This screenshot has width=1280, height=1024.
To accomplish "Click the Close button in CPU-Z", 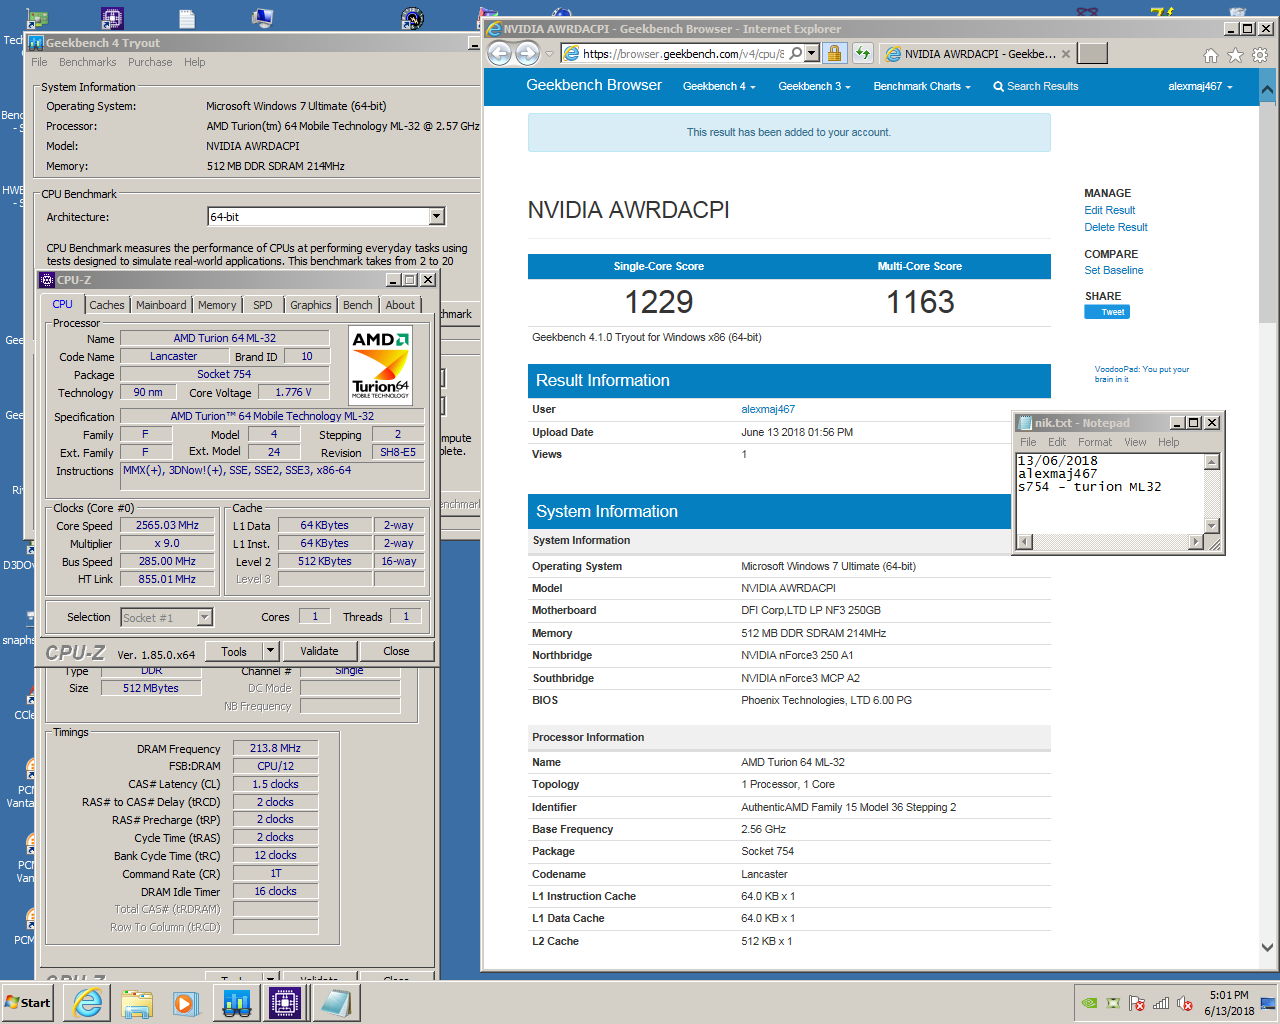I will [396, 651].
